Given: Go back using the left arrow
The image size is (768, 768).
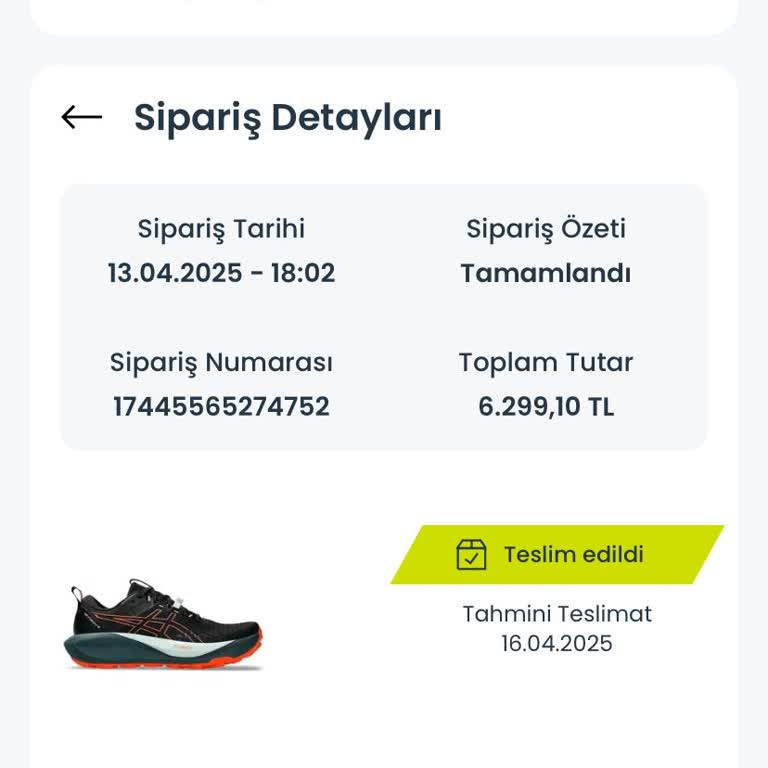Looking at the screenshot, I should coord(82,117).
